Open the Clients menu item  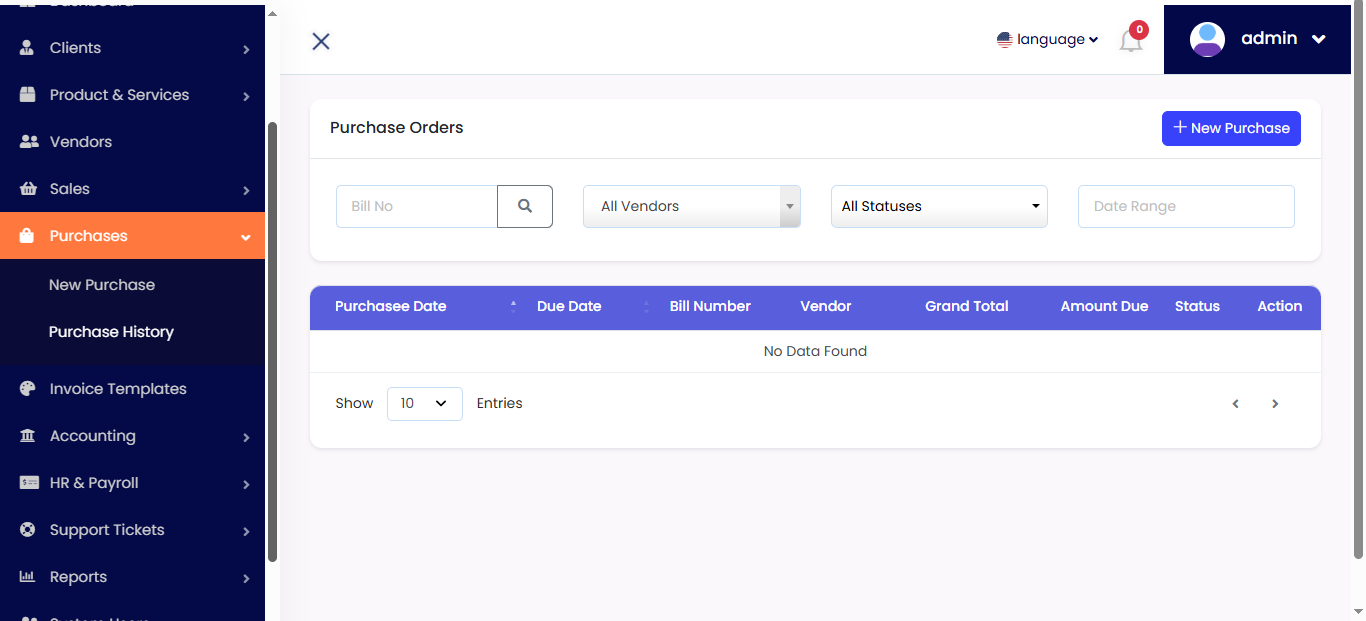(132, 48)
